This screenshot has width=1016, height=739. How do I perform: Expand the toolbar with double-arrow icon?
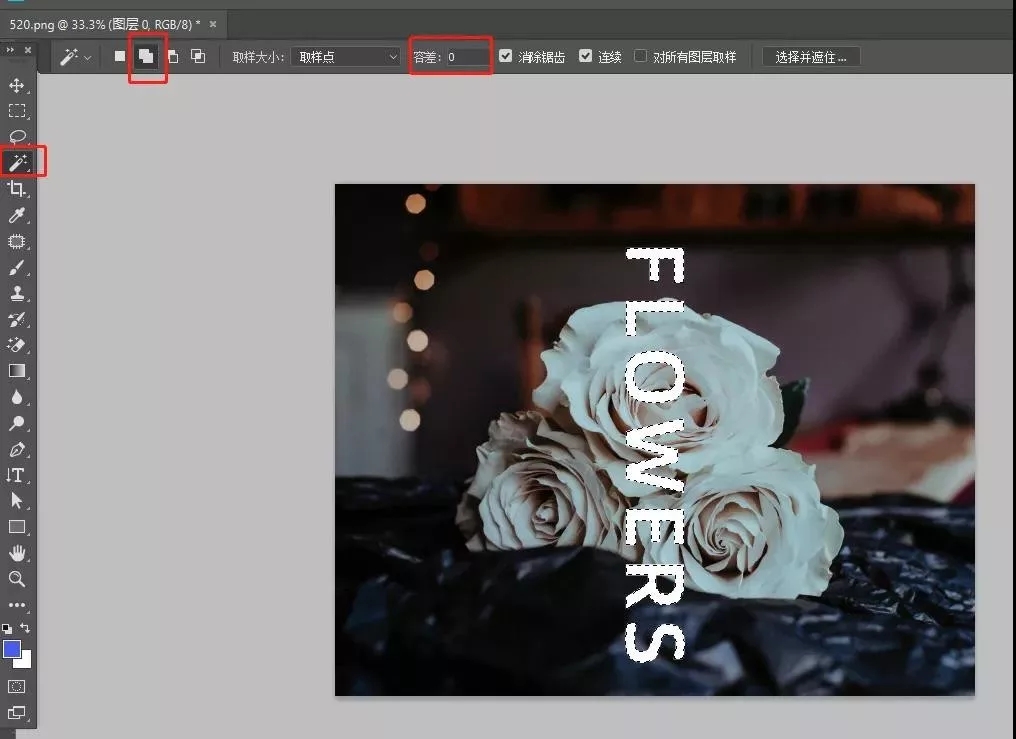(x=8, y=48)
